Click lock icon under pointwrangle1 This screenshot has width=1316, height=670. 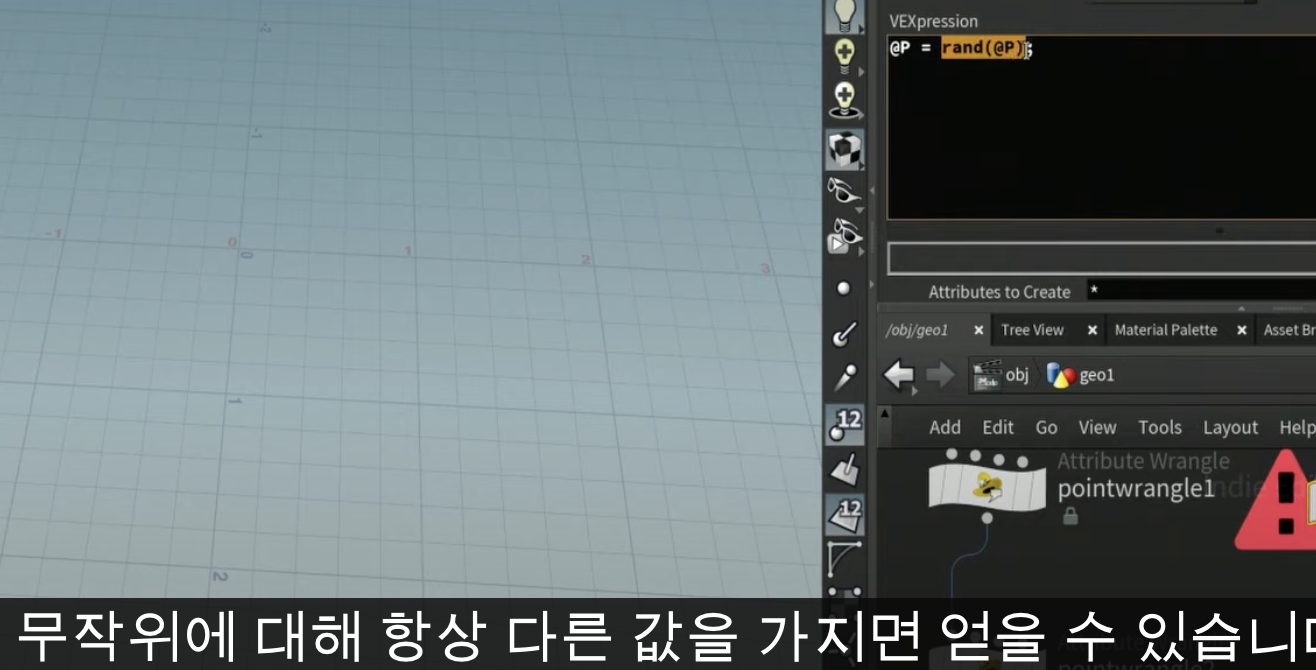[1070, 517]
